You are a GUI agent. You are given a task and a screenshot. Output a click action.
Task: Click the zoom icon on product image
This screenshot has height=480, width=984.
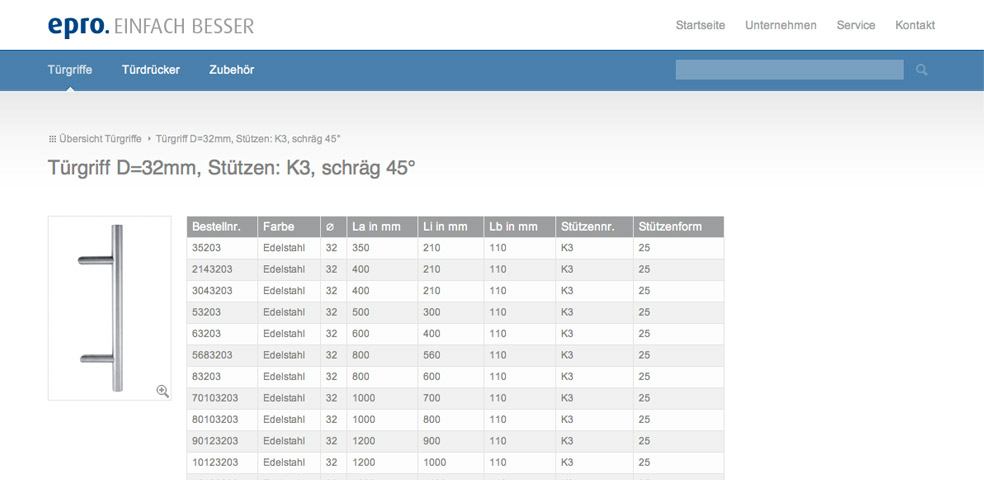click(163, 391)
